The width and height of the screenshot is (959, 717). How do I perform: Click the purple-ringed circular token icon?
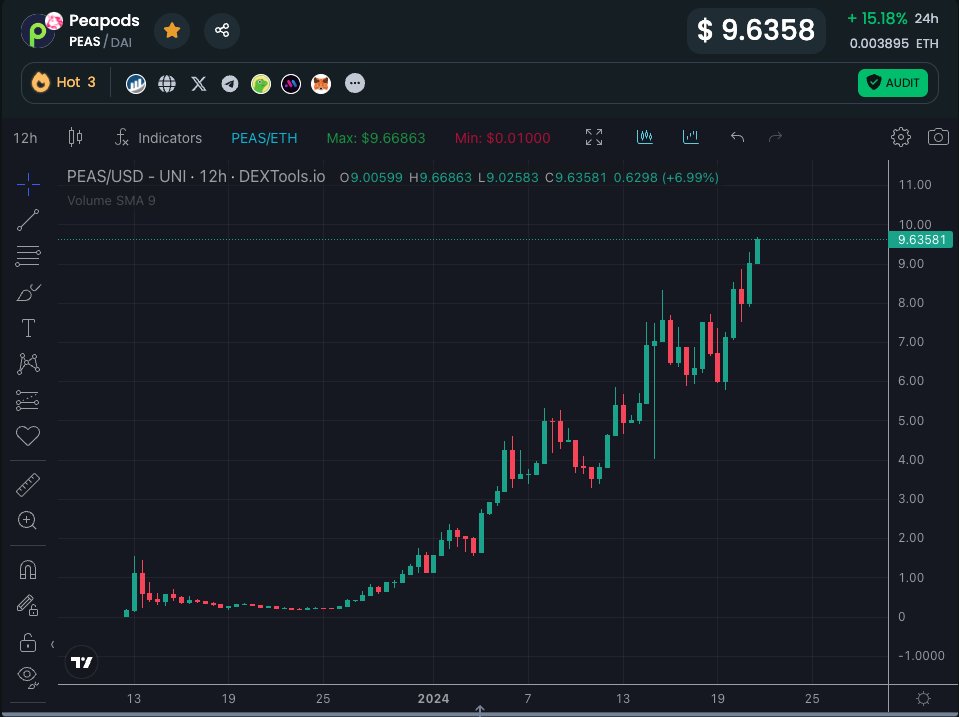pyautogui.click(x=291, y=83)
